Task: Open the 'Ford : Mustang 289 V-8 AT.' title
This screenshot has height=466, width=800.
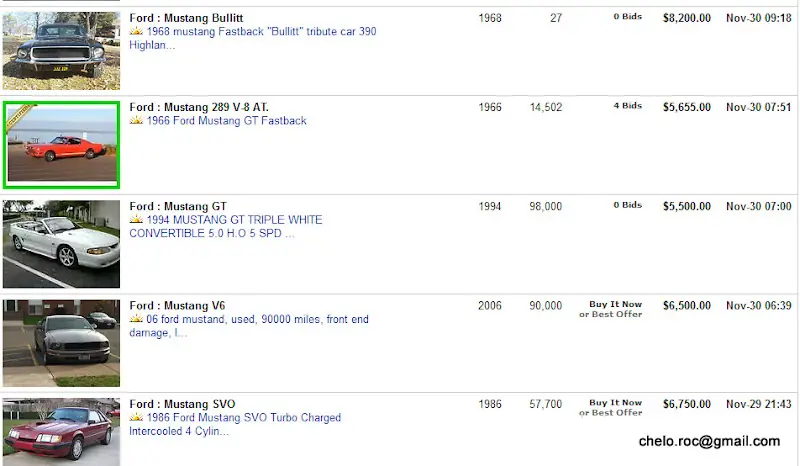Action: coord(199,107)
